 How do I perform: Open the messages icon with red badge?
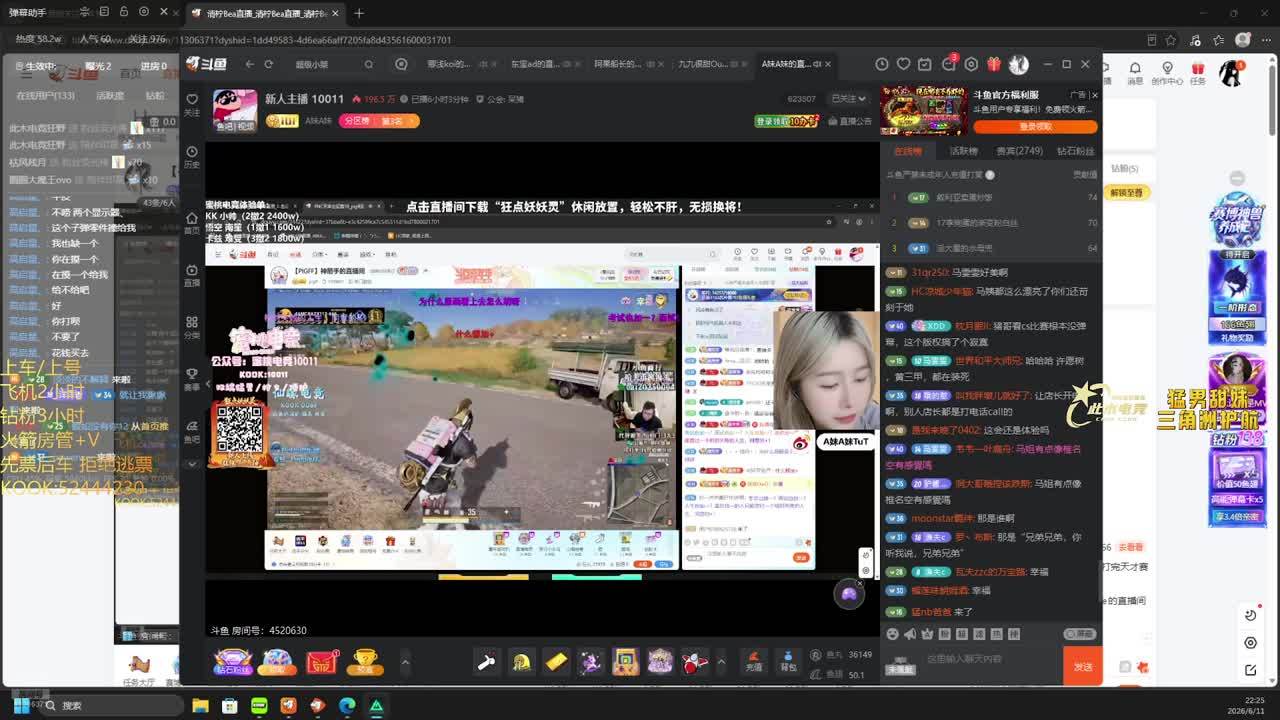pos(949,63)
